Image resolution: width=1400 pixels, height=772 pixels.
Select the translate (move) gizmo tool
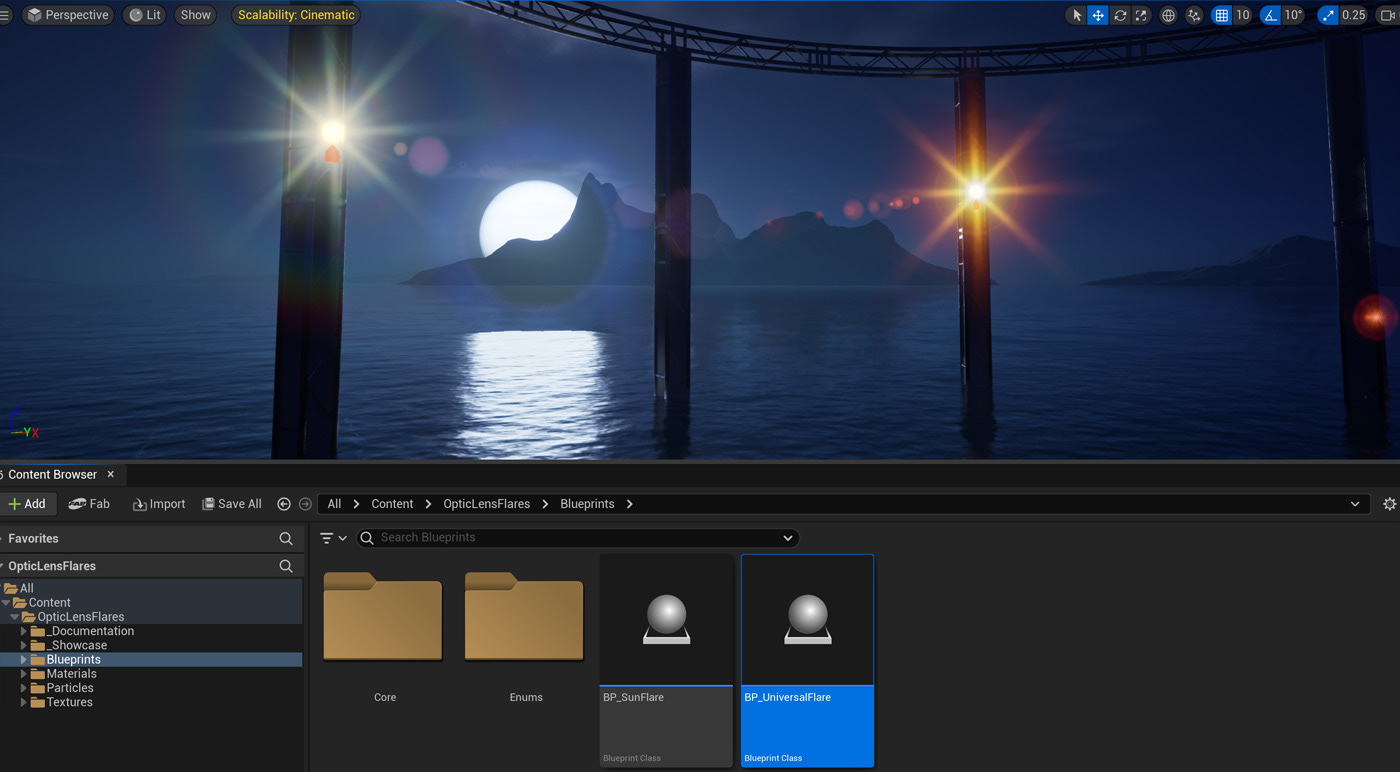(x=1098, y=15)
